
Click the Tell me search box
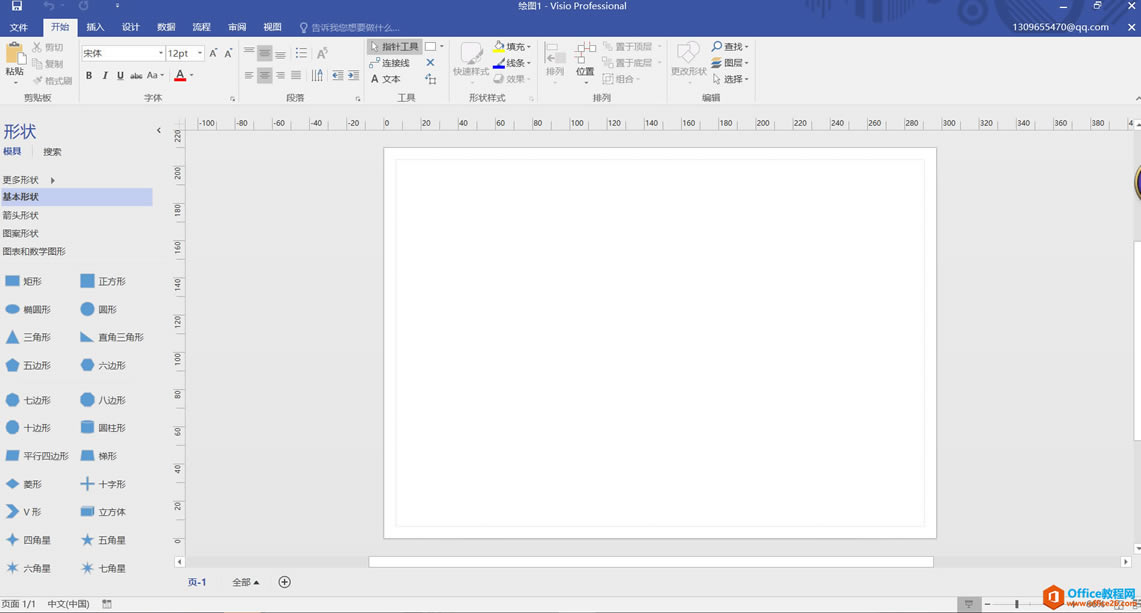tap(355, 28)
